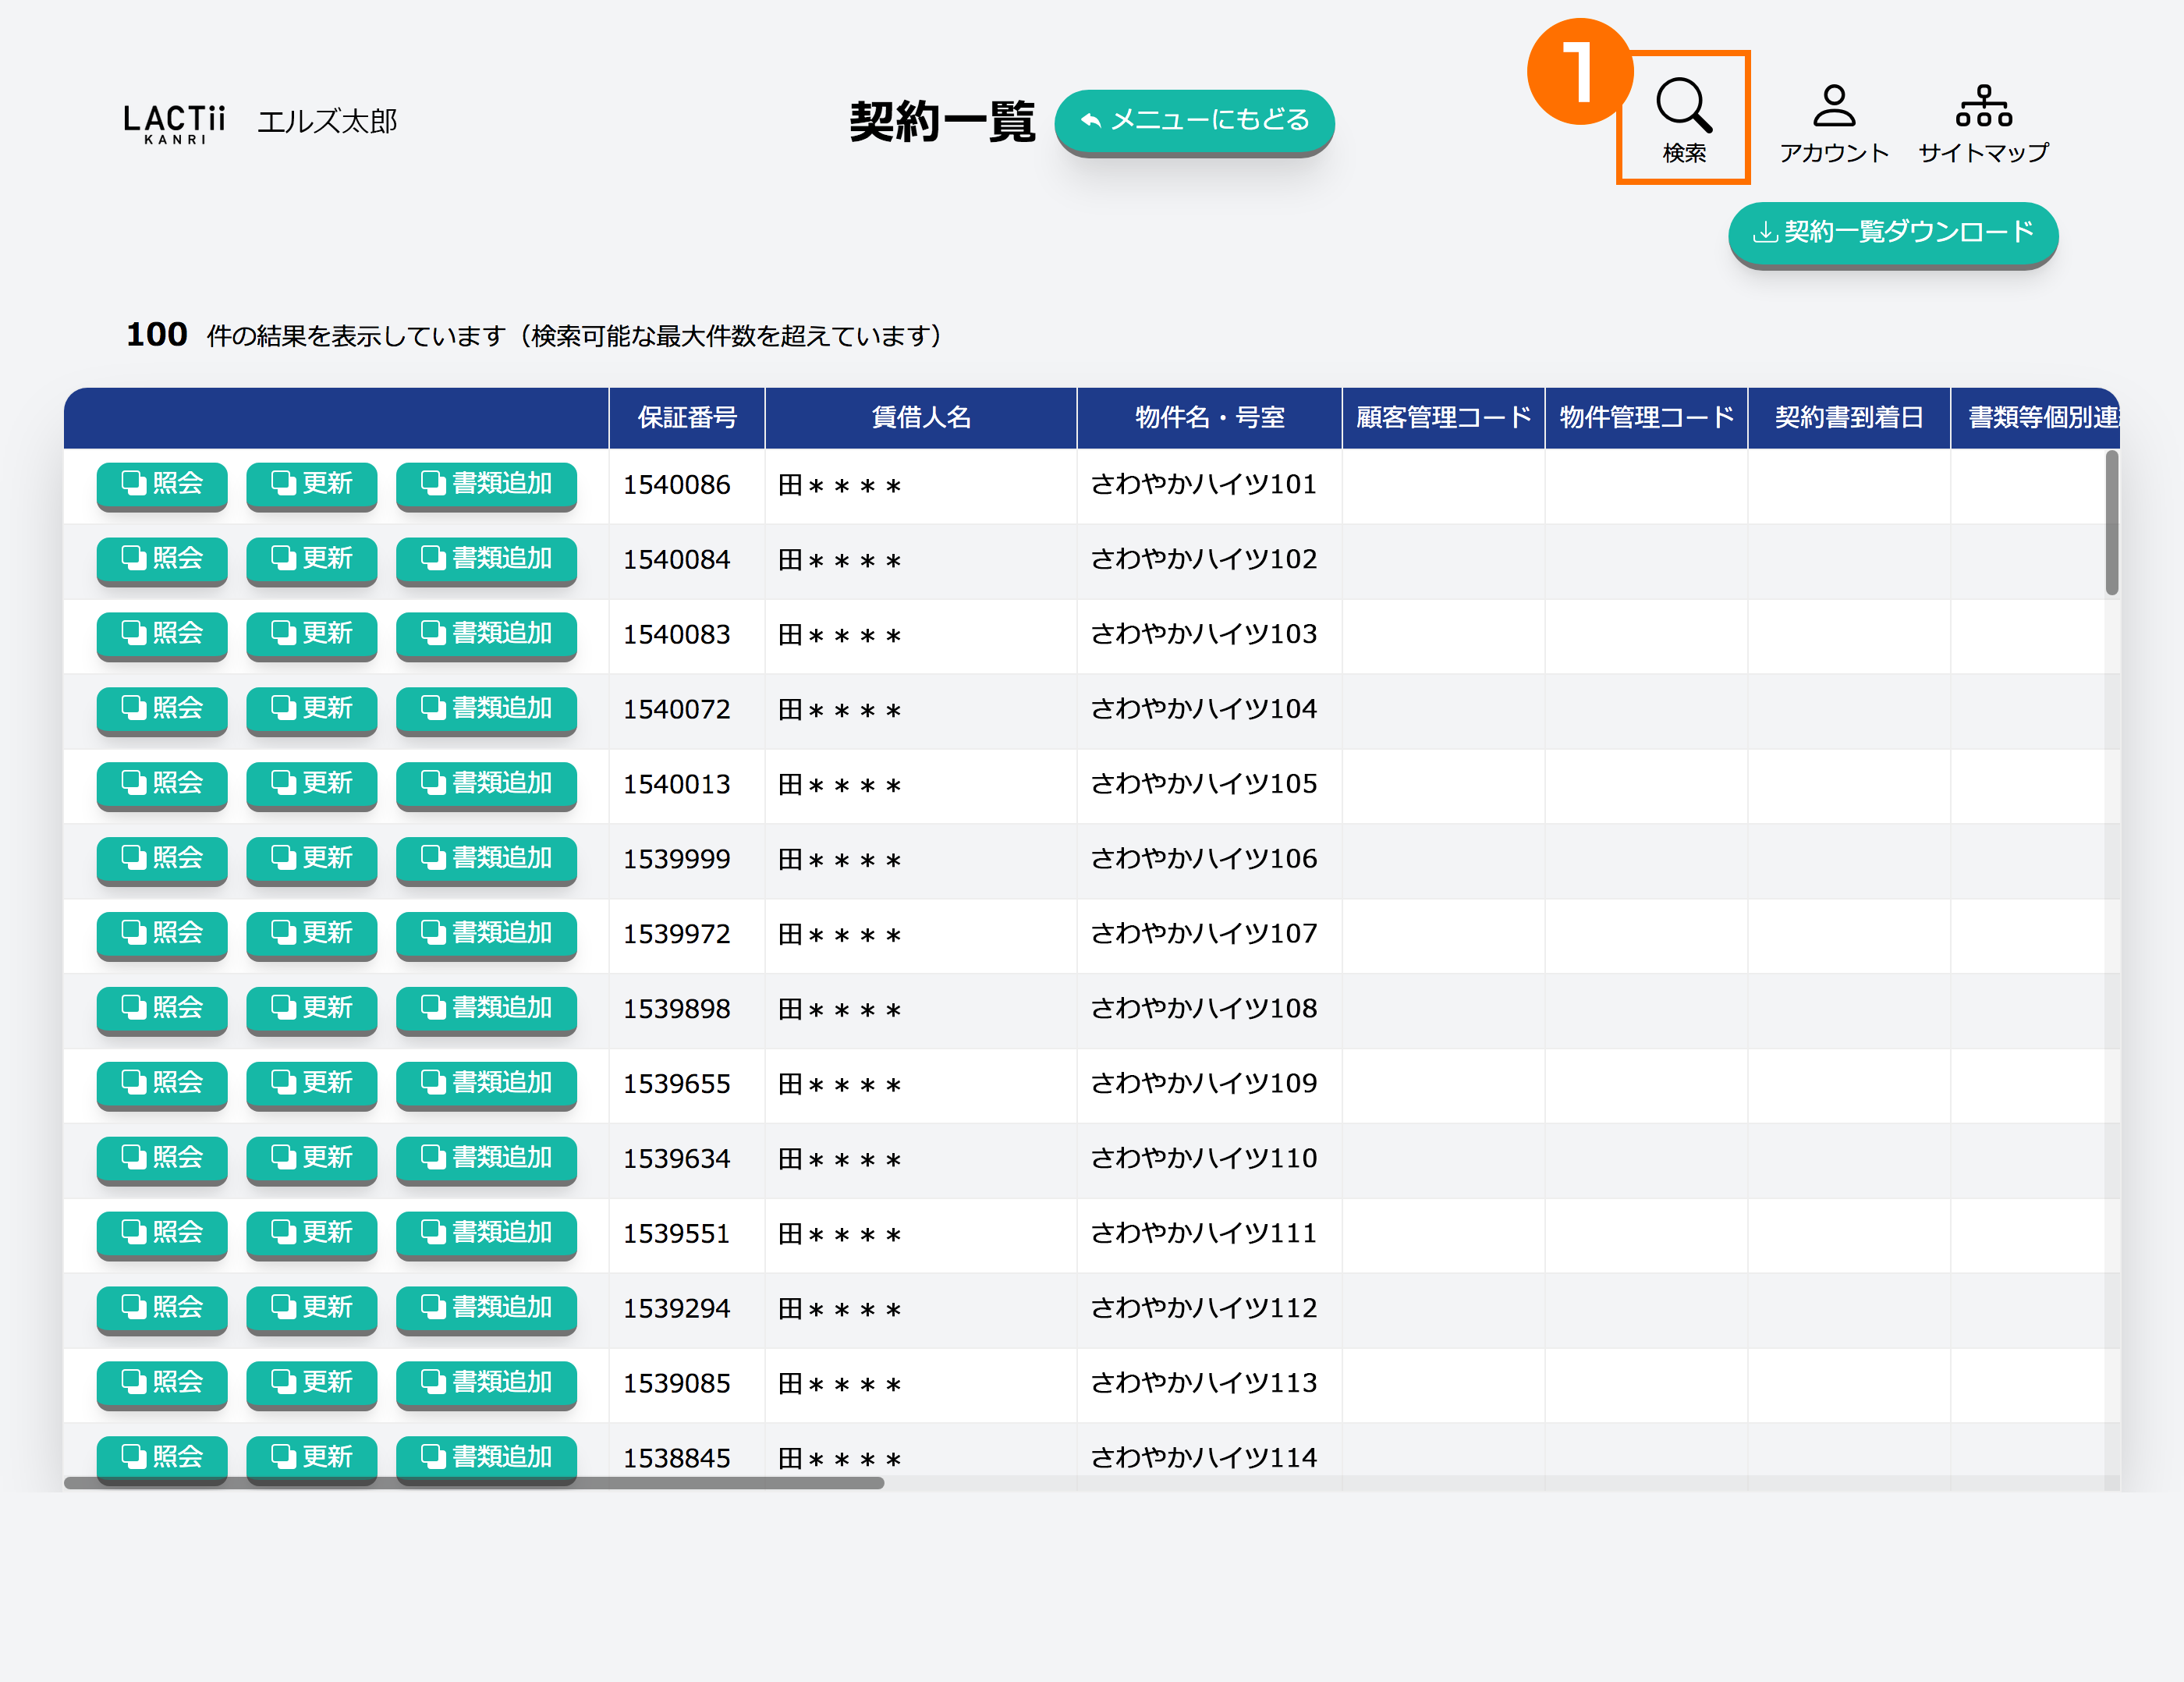
Task: Click 照会 for guarantee number 1540086
Action: (162, 484)
